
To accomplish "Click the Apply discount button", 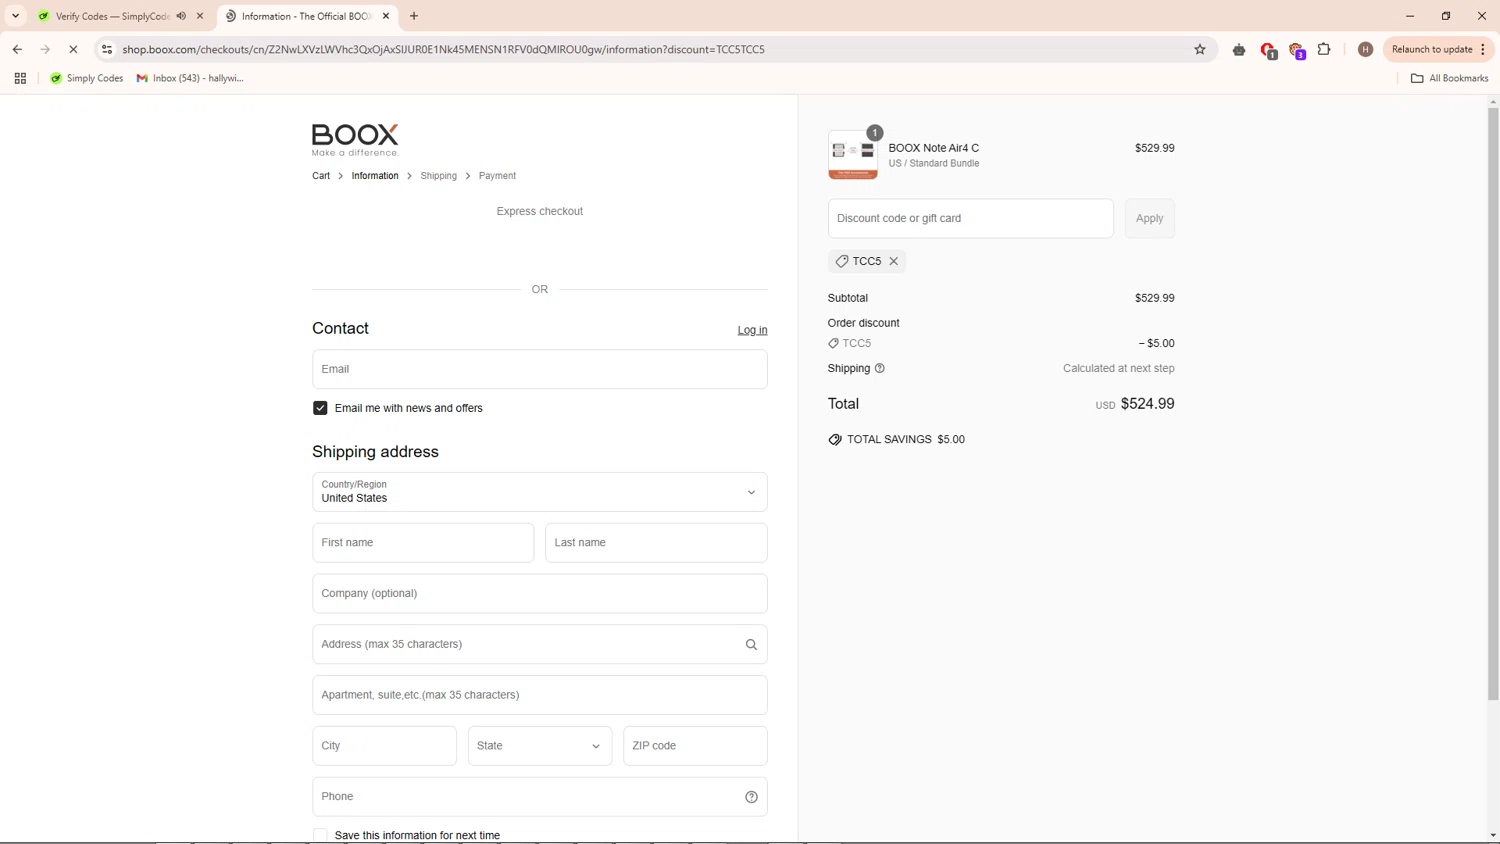I will (1149, 218).
